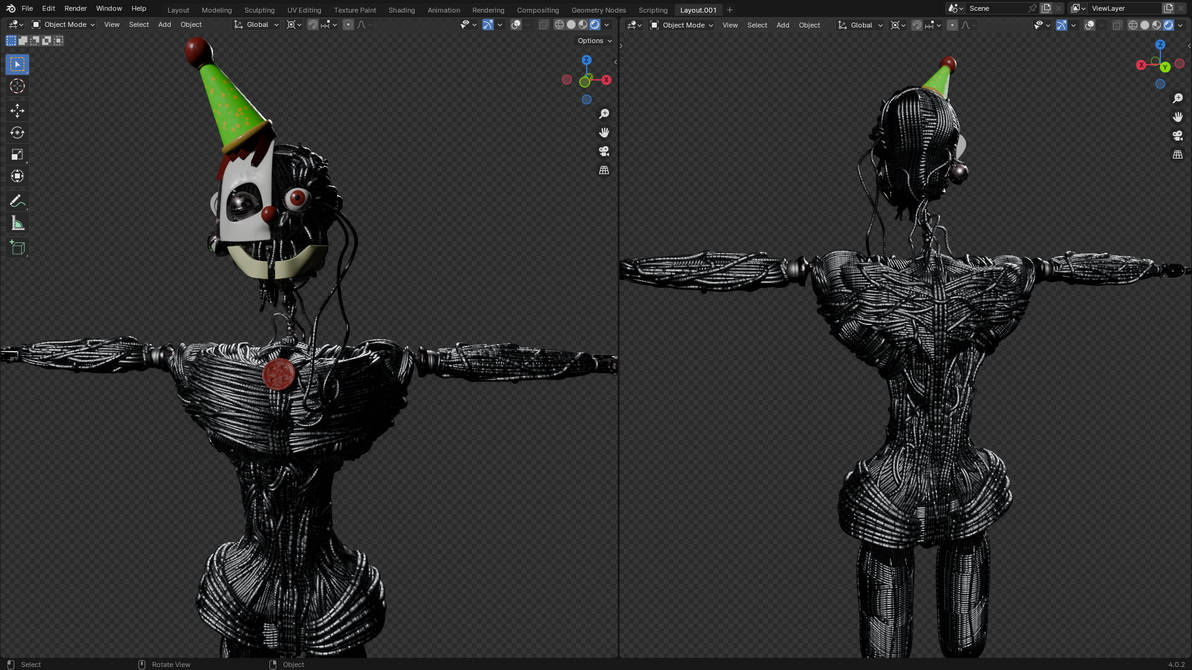The height and width of the screenshot is (670, 1192).
Task: Select the Measure tool in the left toolbar
Action: [x=16, y=223]
